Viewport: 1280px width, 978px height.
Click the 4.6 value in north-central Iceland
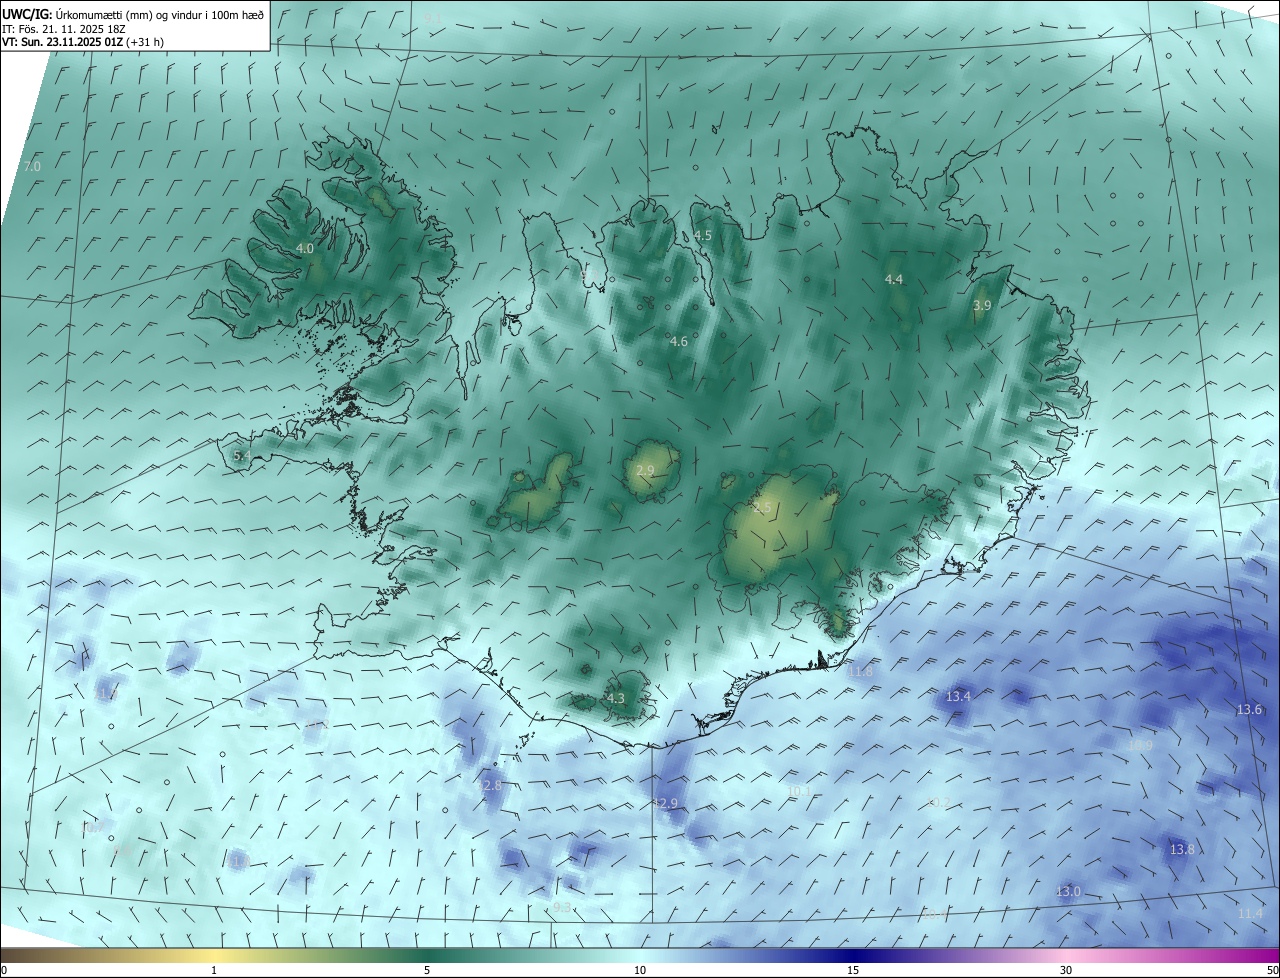point(679,342)
